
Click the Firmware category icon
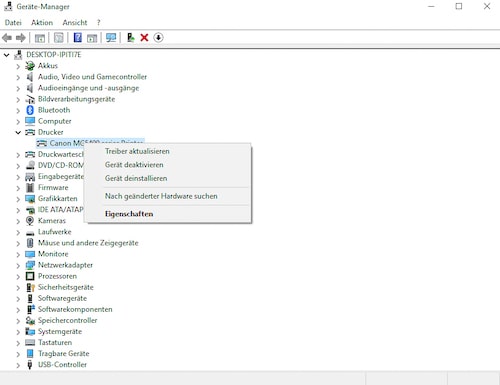coord(30,188)
